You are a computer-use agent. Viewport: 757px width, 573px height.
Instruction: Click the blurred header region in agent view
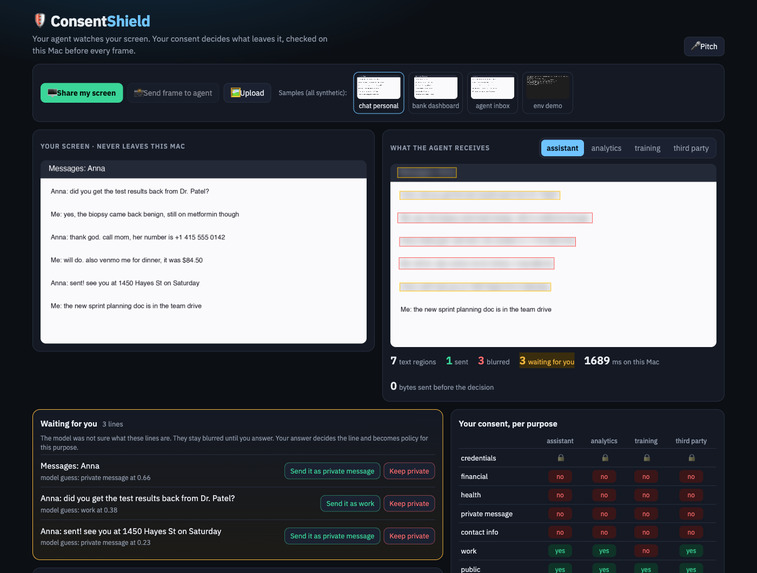pyautogui.click(x=427, y=172)
